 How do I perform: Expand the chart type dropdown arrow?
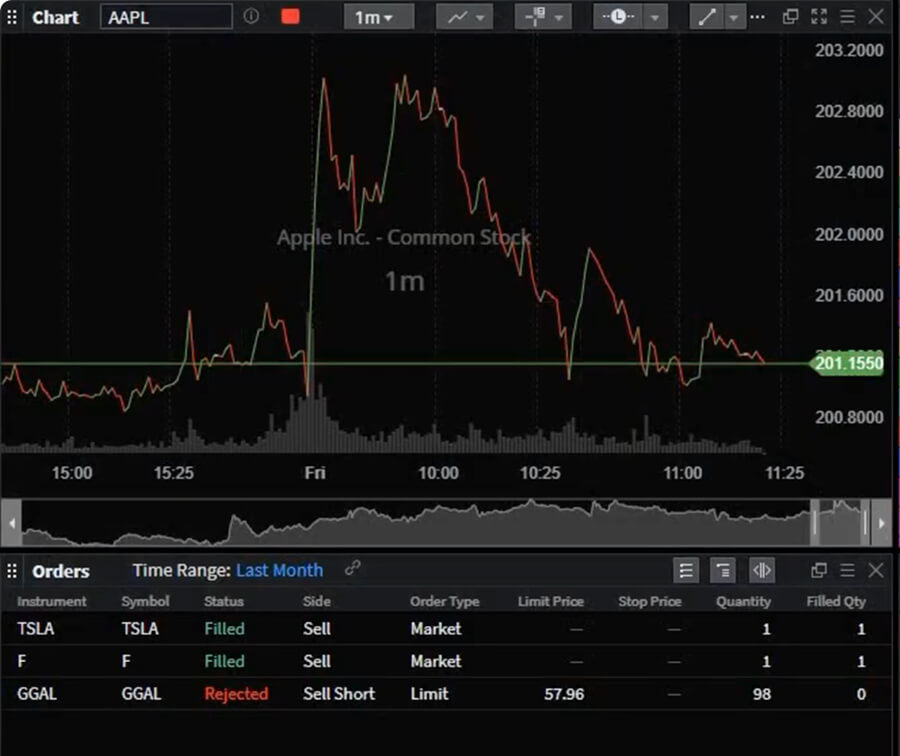(x=478, y=17)
